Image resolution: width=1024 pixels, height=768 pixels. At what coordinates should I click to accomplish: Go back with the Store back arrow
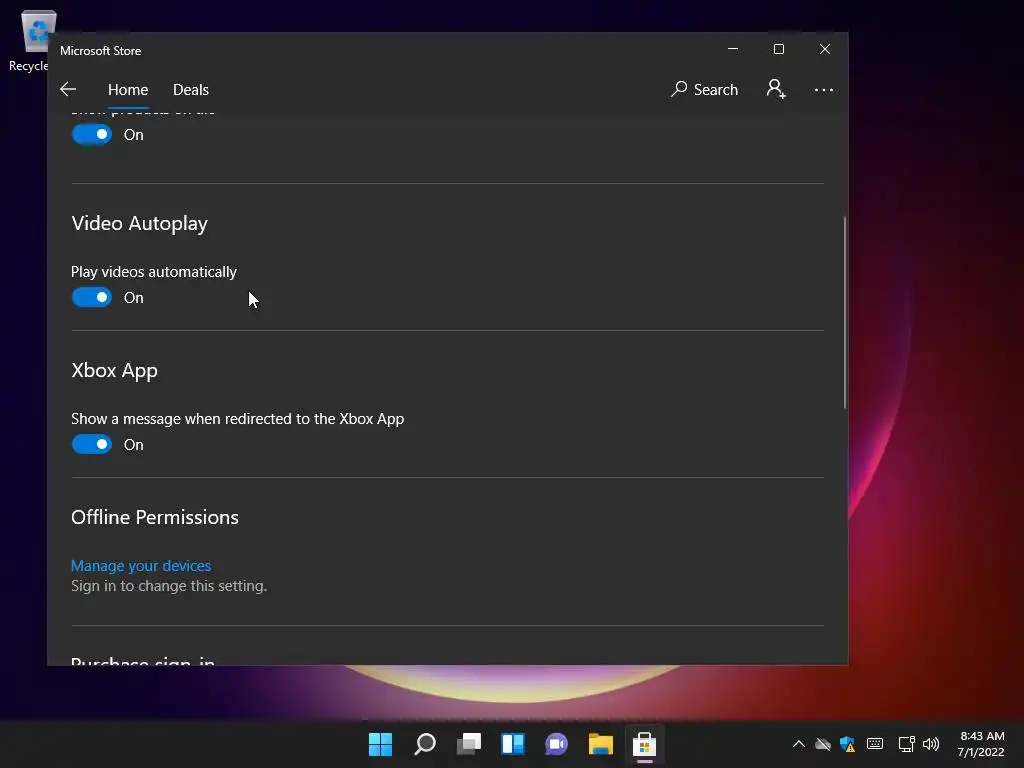coord(68,89)
